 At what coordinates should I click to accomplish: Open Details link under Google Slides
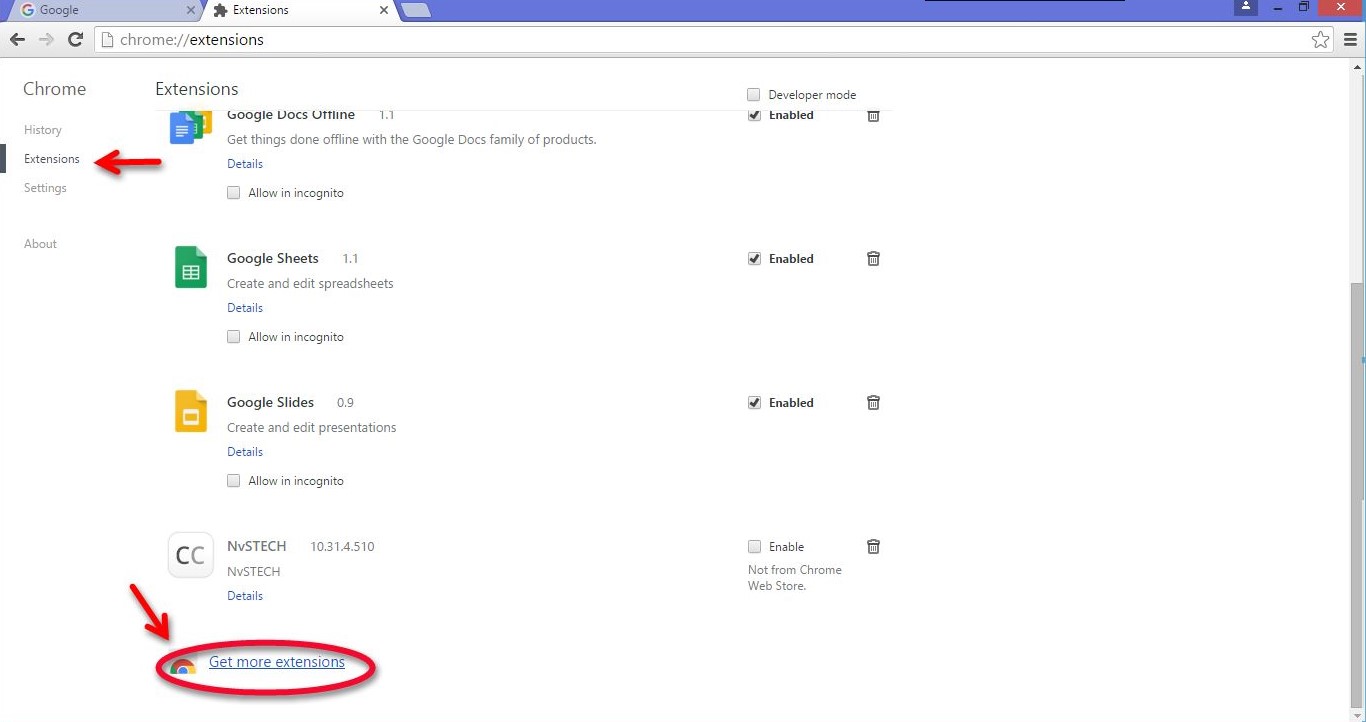pyautogui.click(x=245, y=452)
